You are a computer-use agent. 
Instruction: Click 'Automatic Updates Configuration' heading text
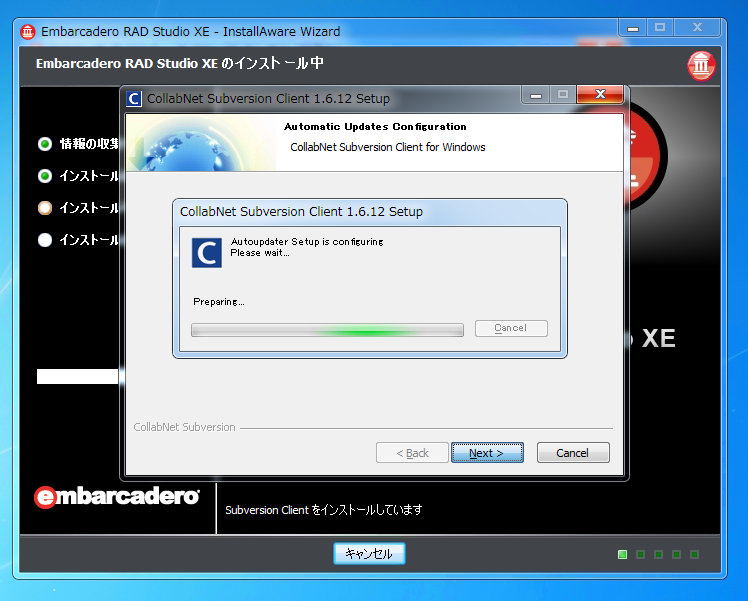pyautogui.click(x=375, y=126)
